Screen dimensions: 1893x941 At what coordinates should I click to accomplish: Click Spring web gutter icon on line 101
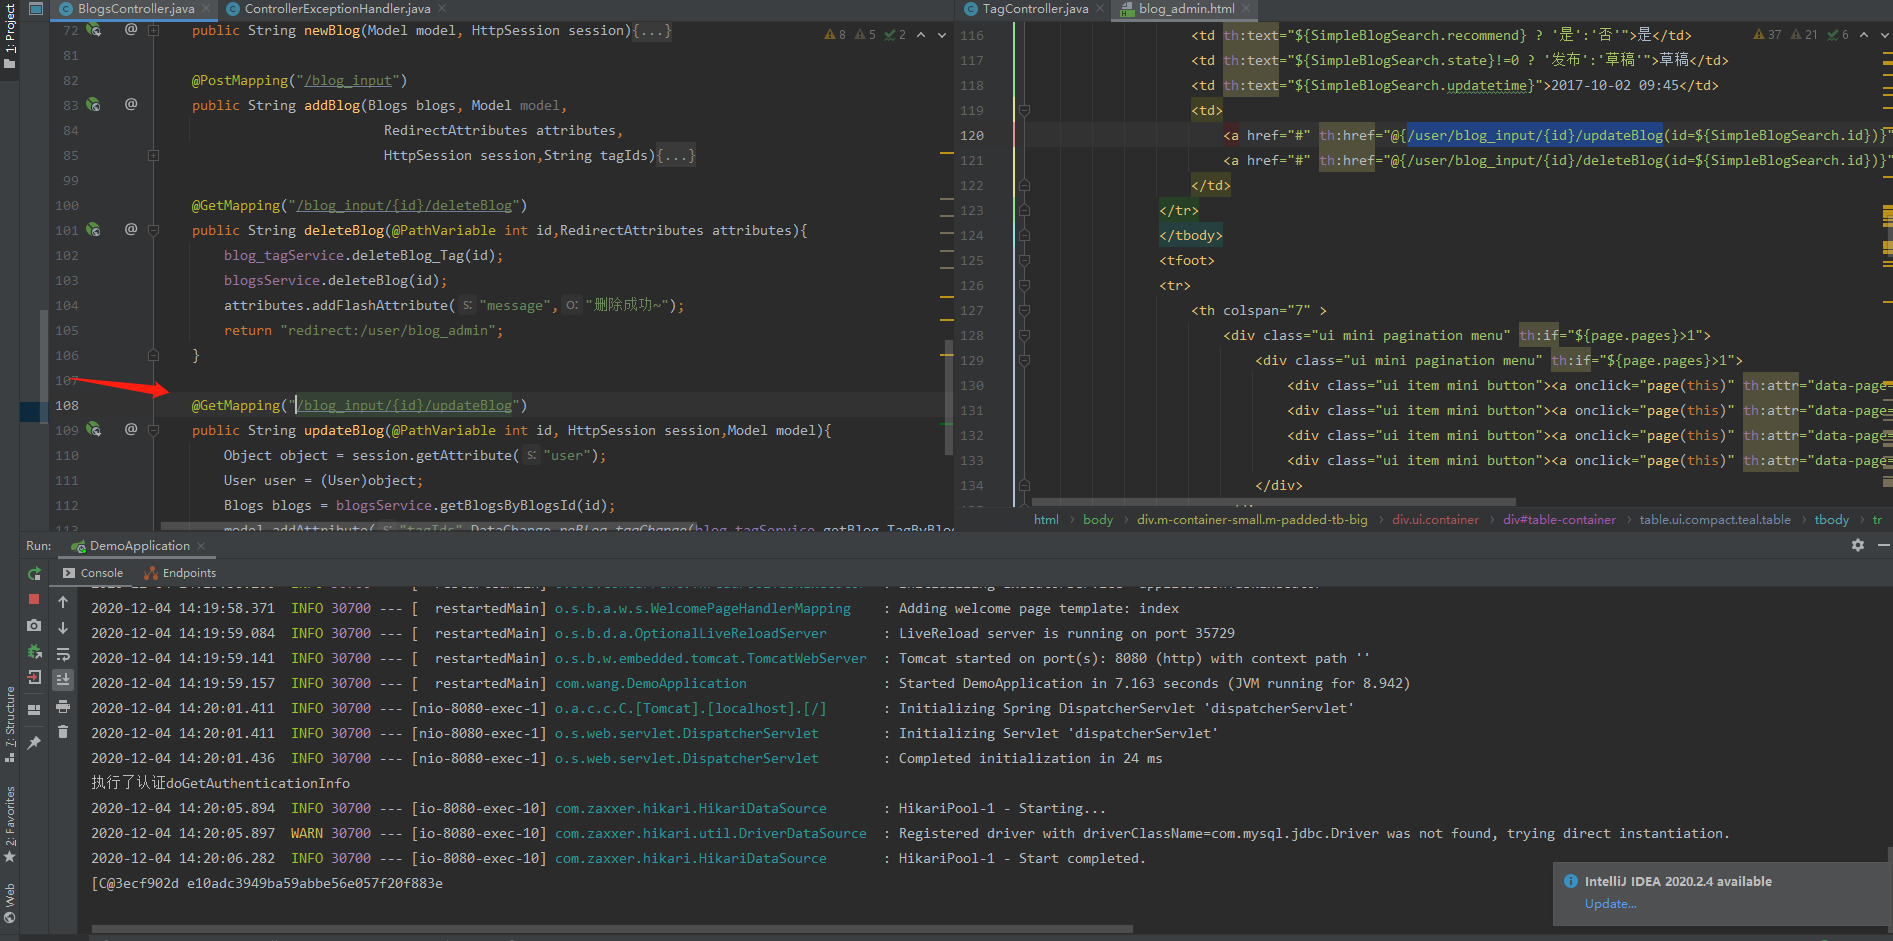pyautogui.click(x=94, y=229)
